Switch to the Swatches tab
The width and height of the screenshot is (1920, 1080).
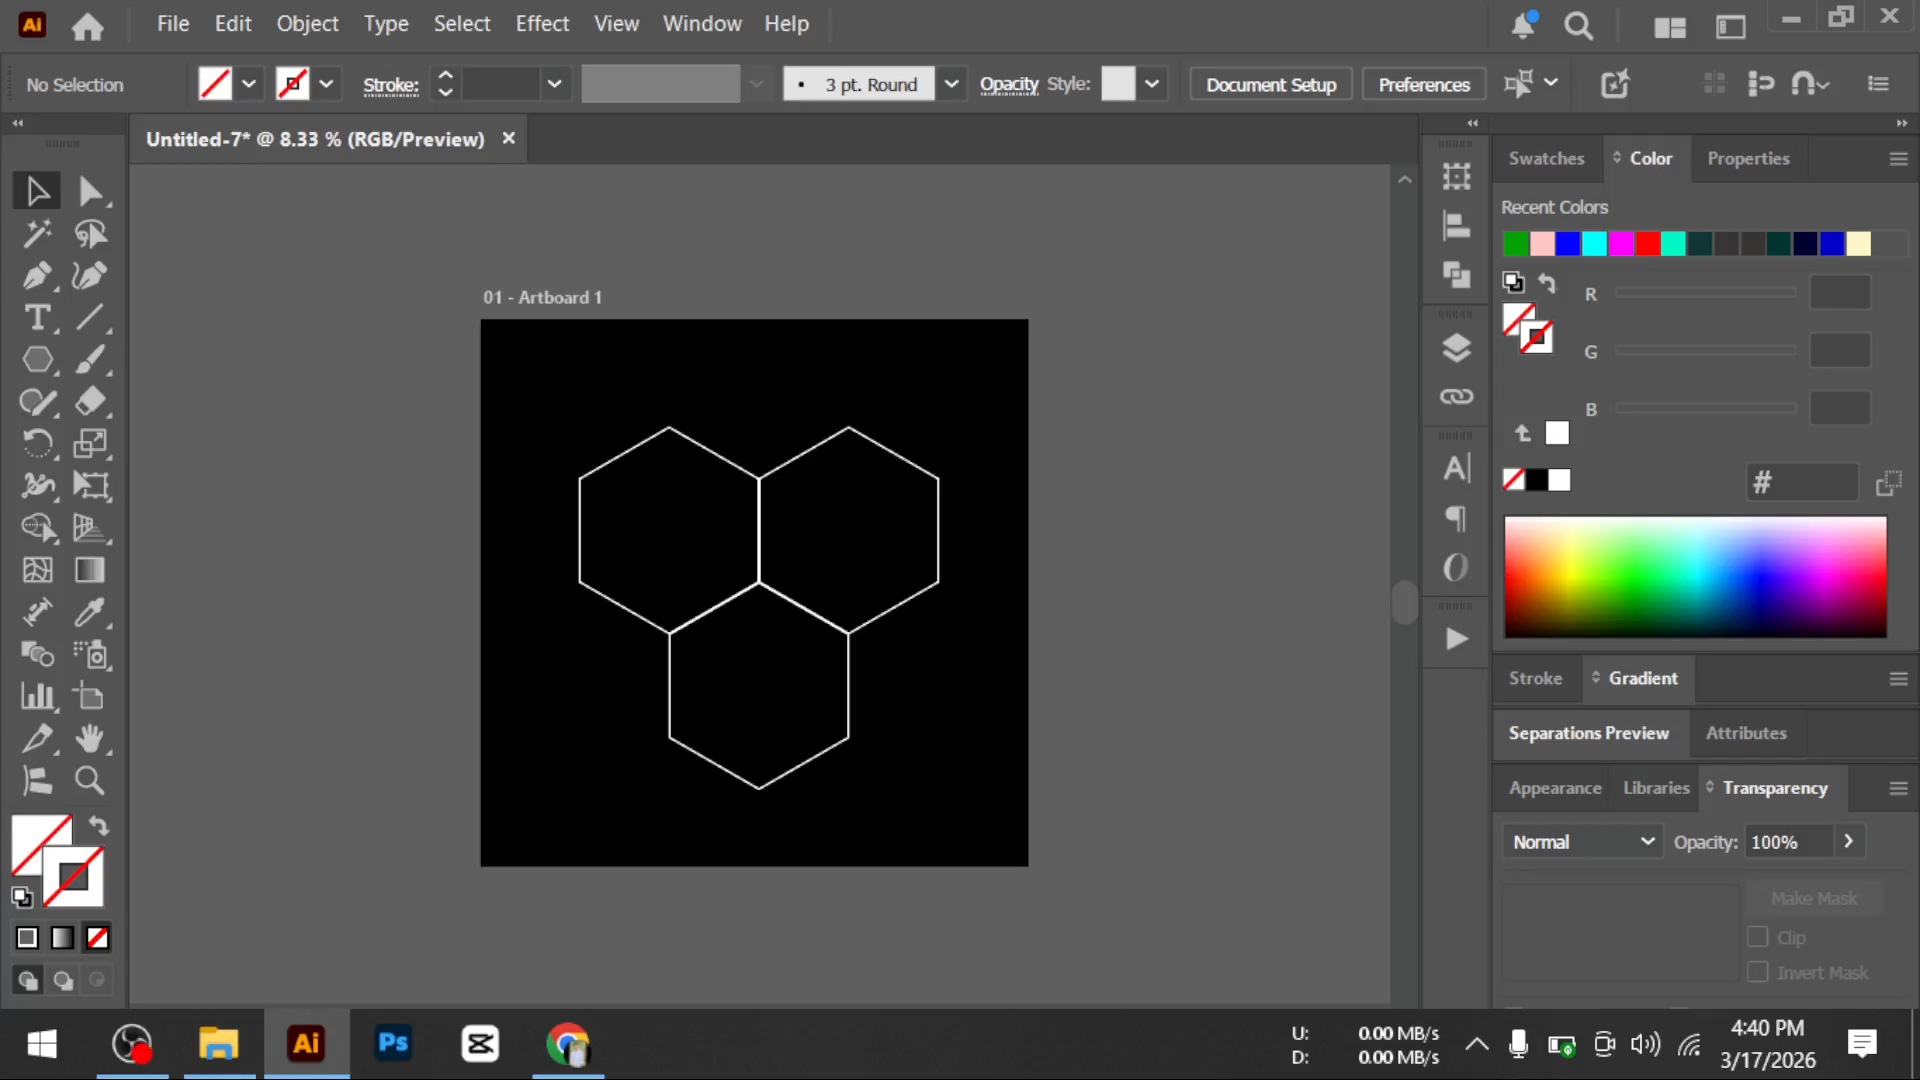coord(1546,159)
